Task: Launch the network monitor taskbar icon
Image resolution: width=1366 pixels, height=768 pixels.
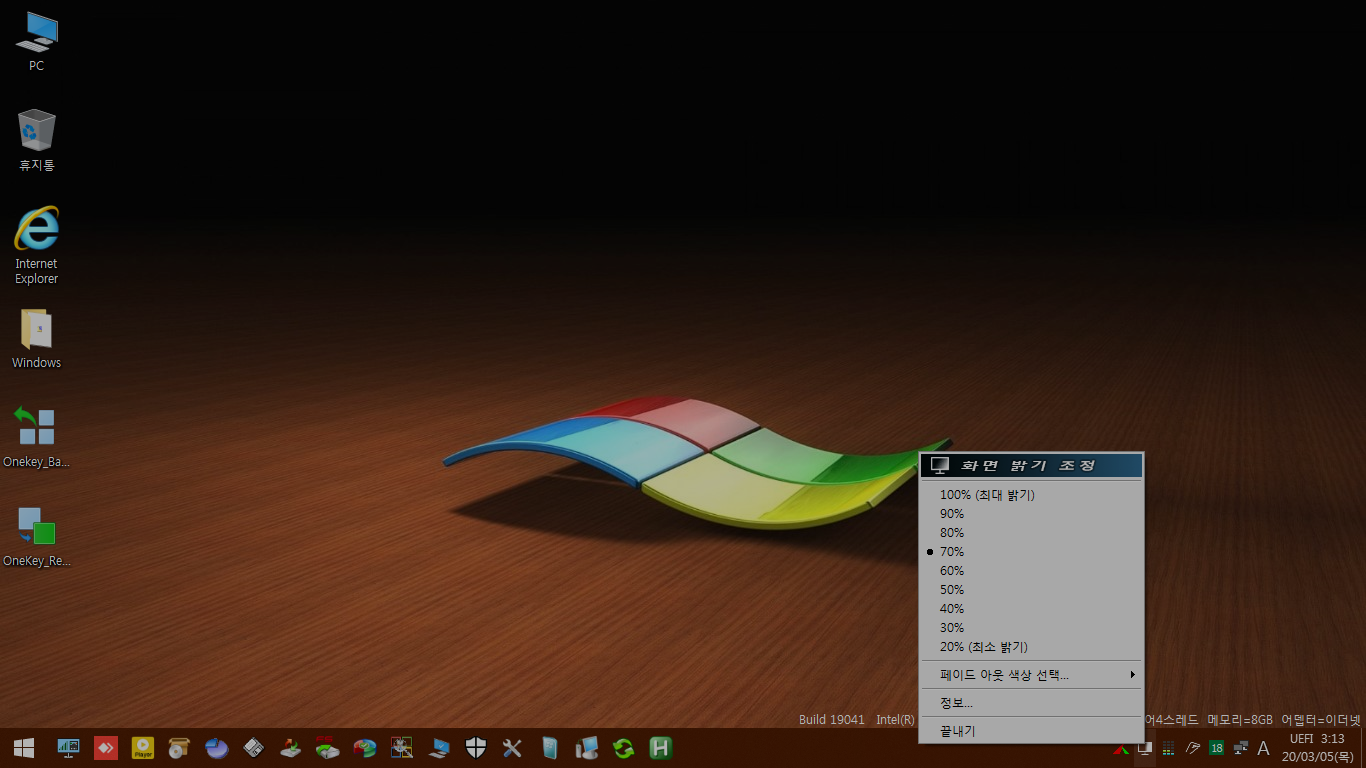Action: (69, 748)
